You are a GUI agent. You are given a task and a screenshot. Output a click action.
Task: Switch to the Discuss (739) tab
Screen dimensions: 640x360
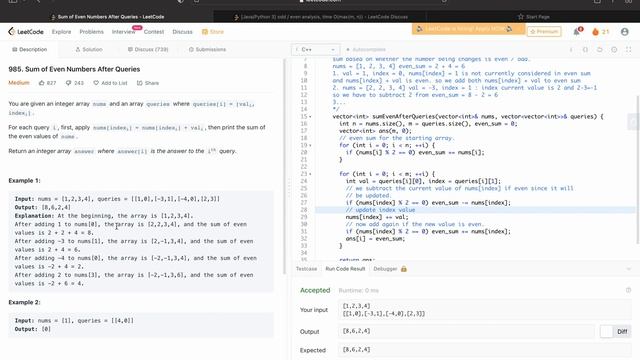coord(148,49)
